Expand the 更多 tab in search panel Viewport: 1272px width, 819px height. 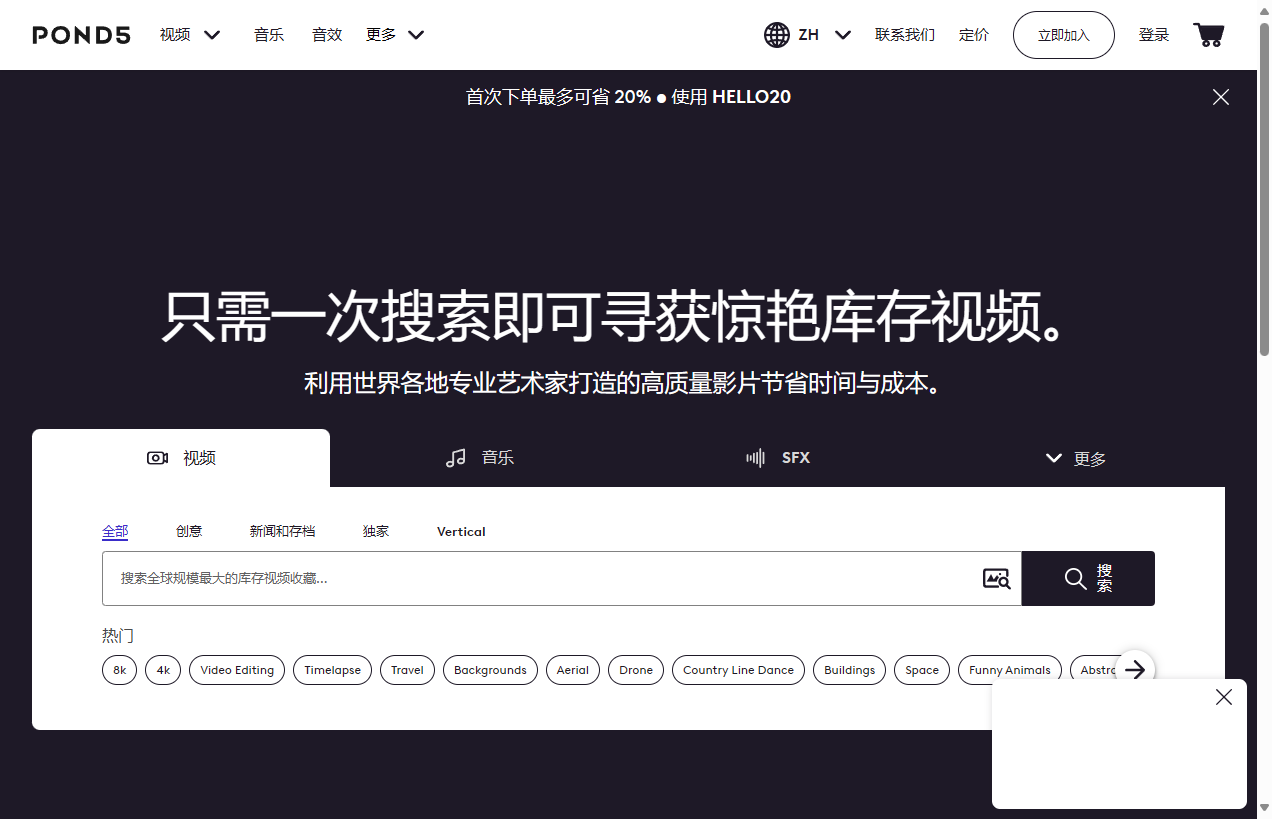[x=1076, y=458]
